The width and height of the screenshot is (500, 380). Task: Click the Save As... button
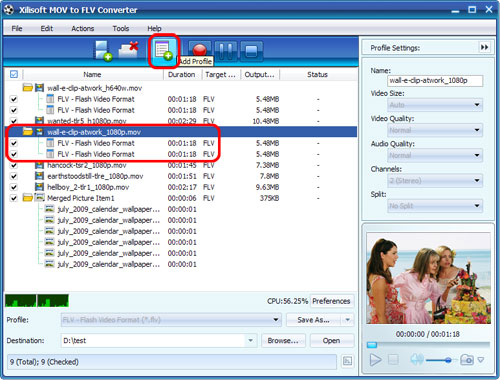[313, 320]
